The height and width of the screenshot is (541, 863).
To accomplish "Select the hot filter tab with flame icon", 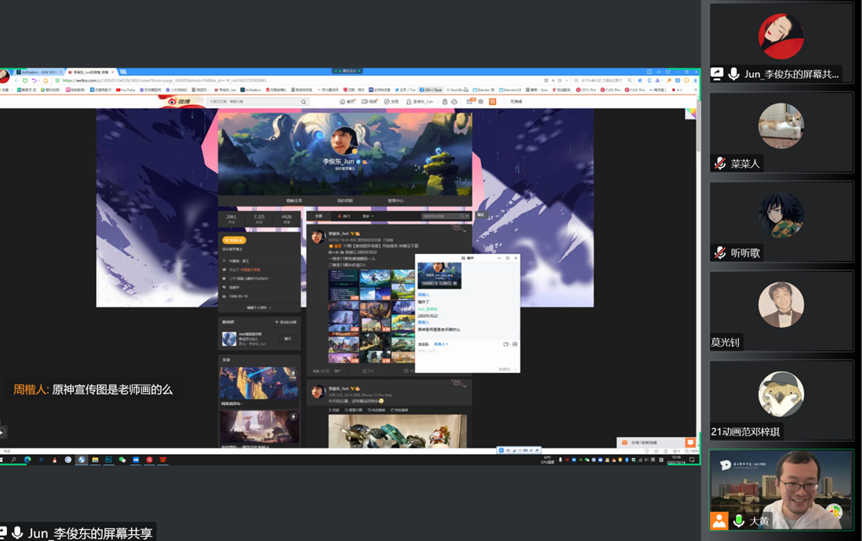I will point(344,216).
